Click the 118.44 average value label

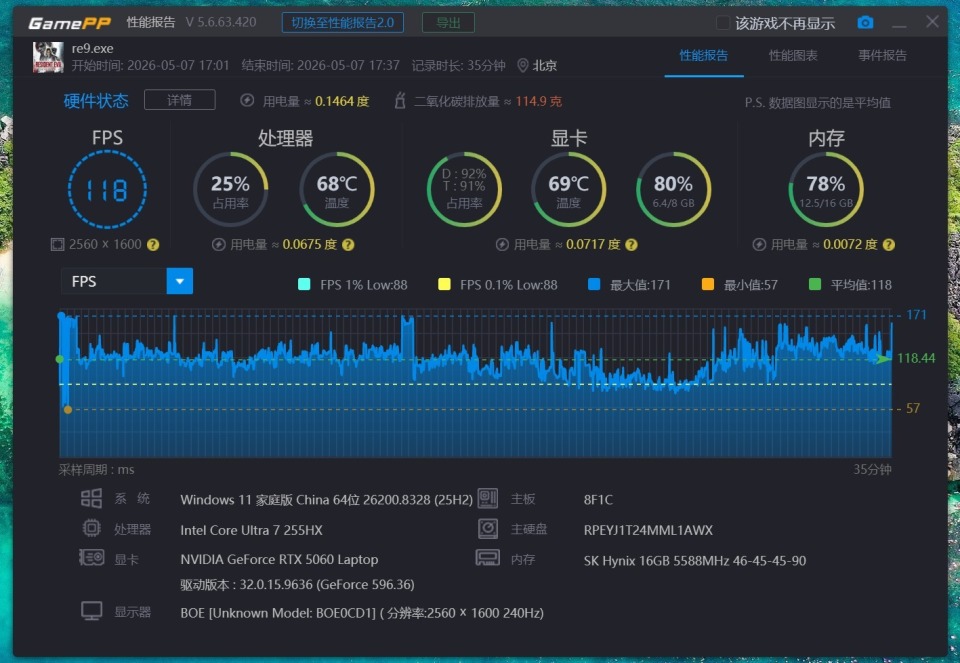[x=916, y=358]
